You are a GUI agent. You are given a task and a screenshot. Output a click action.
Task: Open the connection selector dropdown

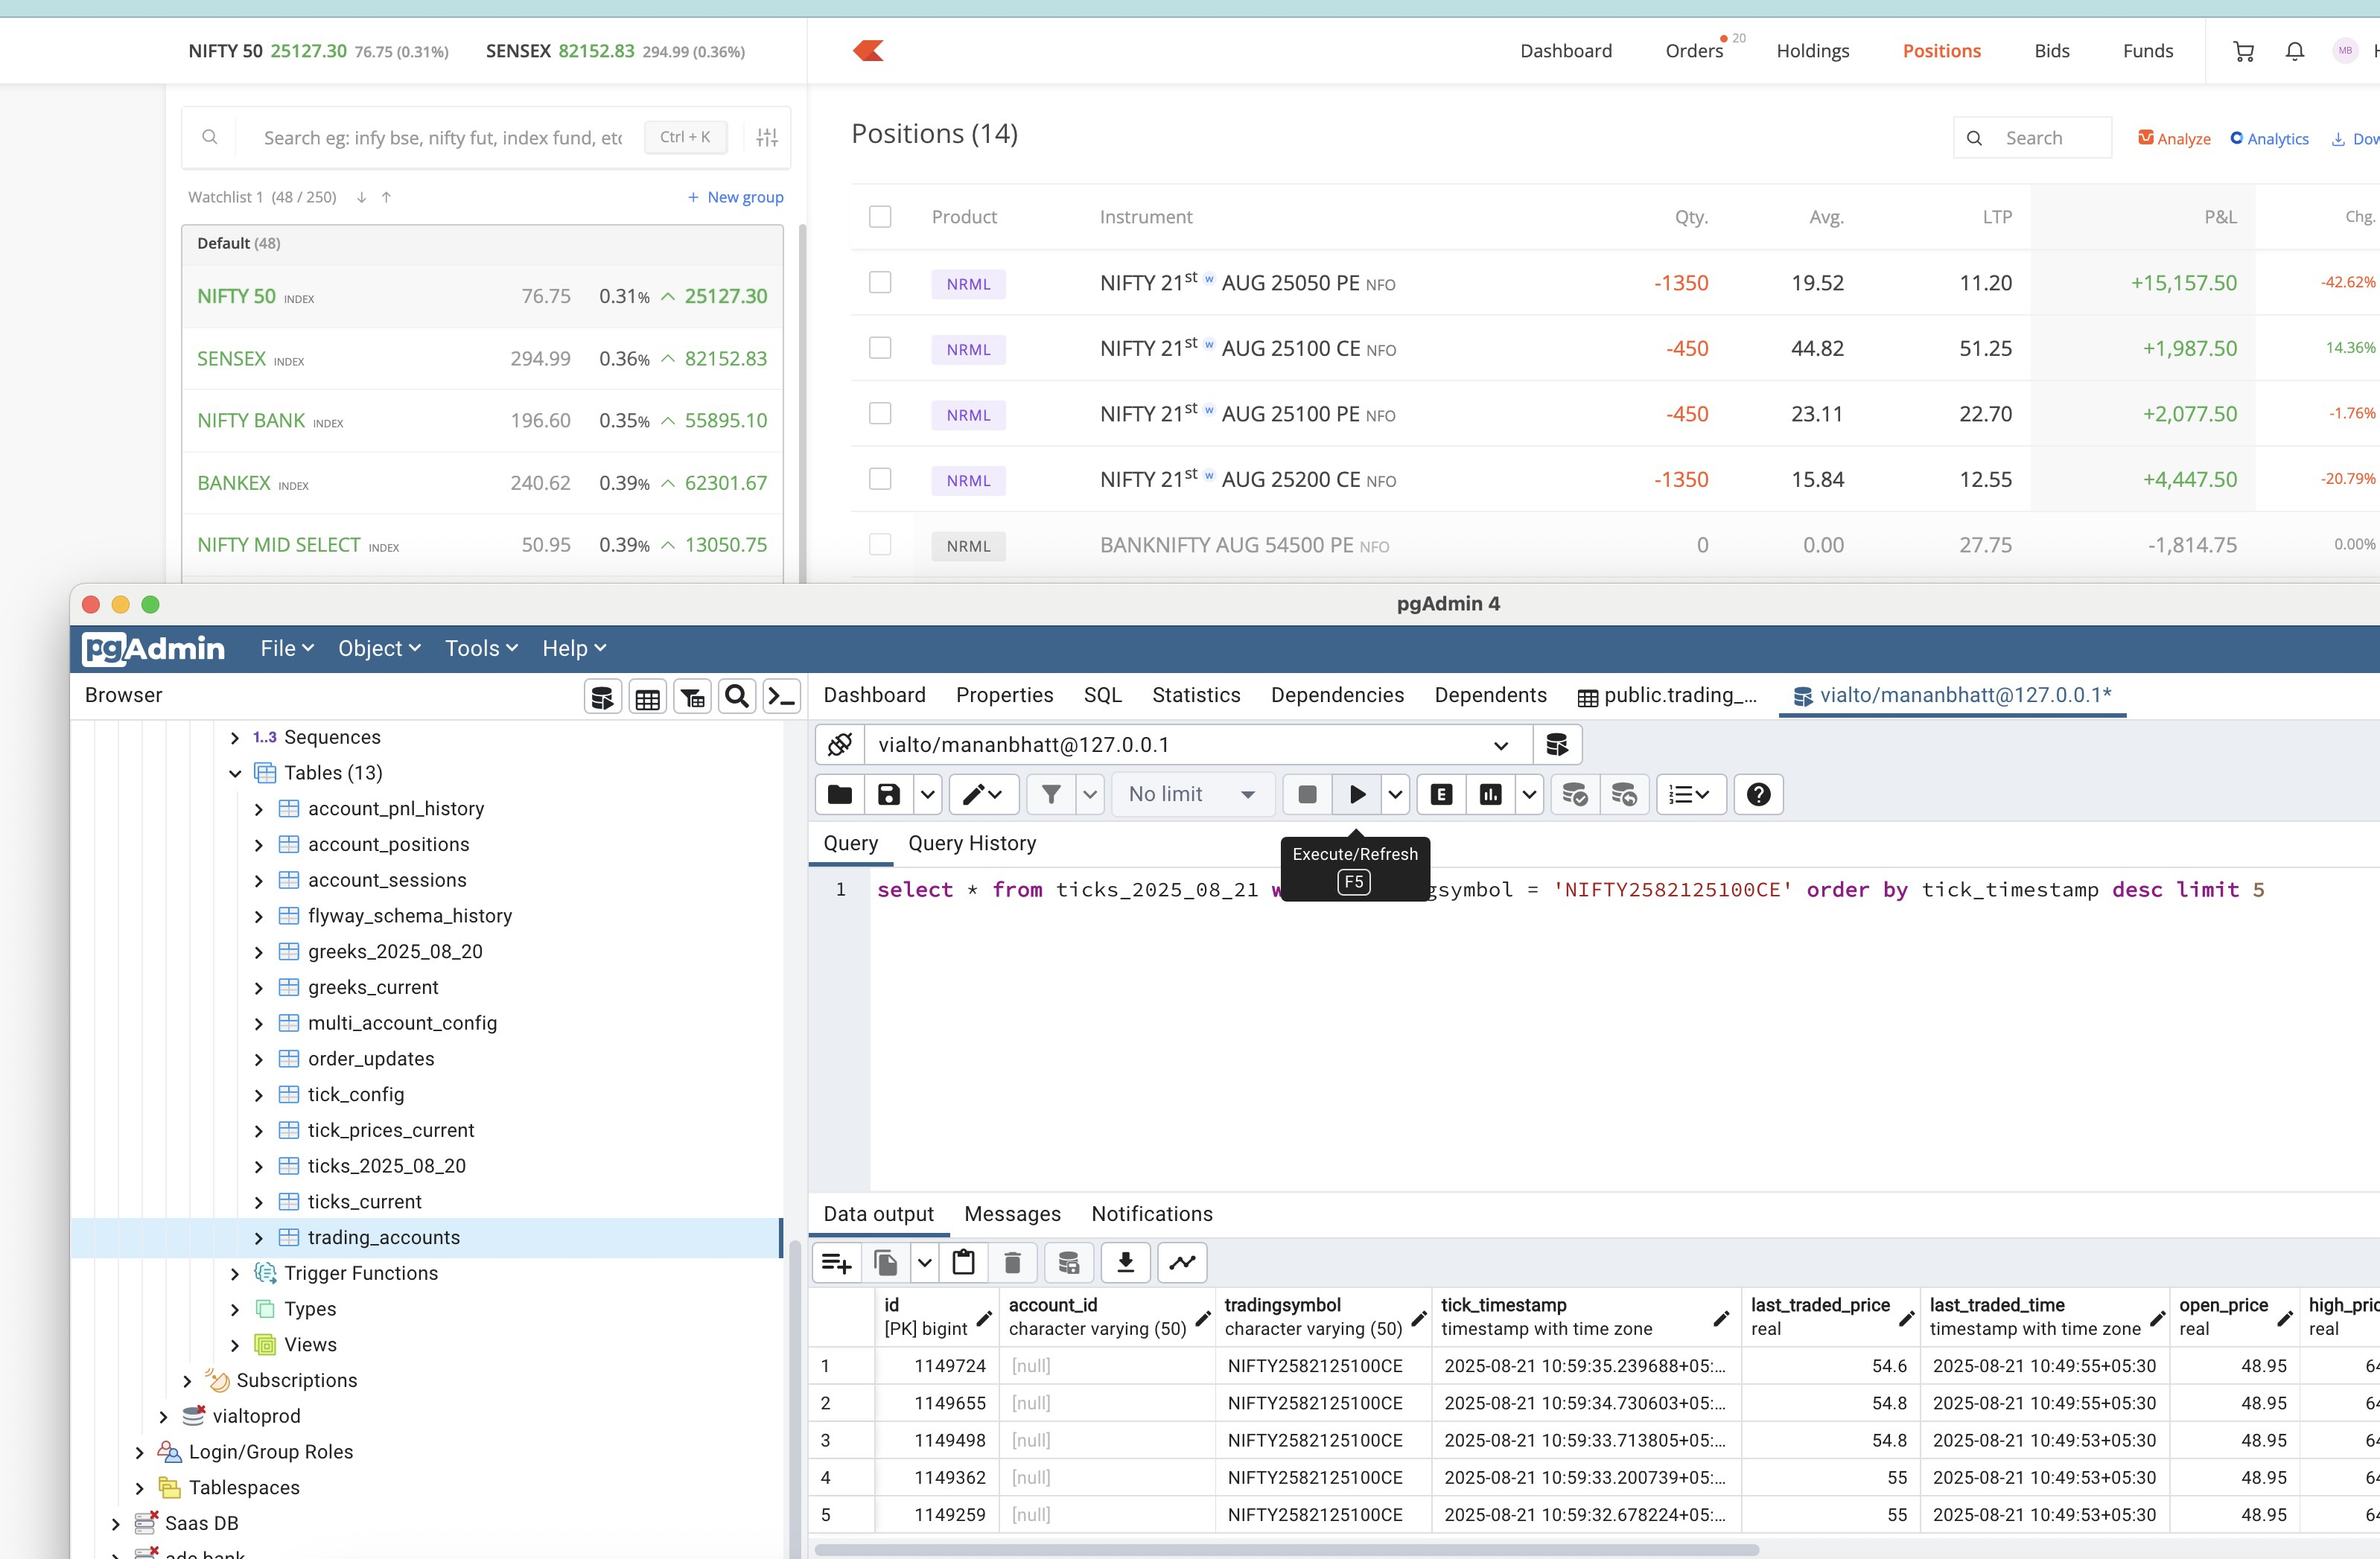1198,745
